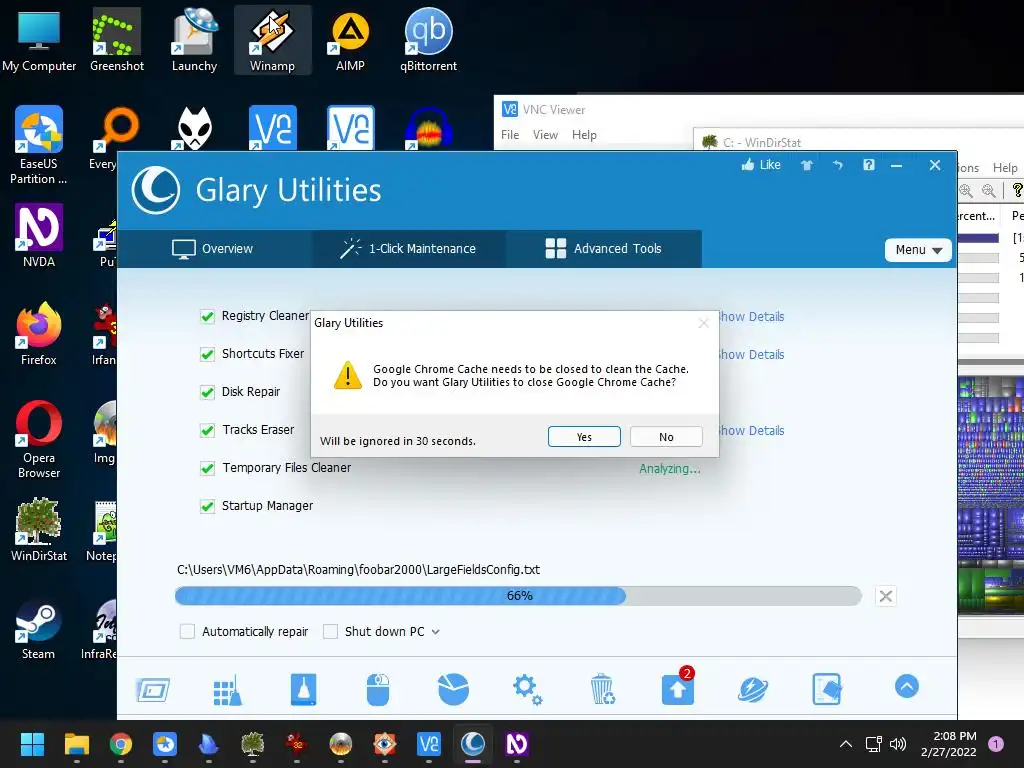
Task: Click the taskbar clock showing 2:08 PM
Action: point(948,744)
